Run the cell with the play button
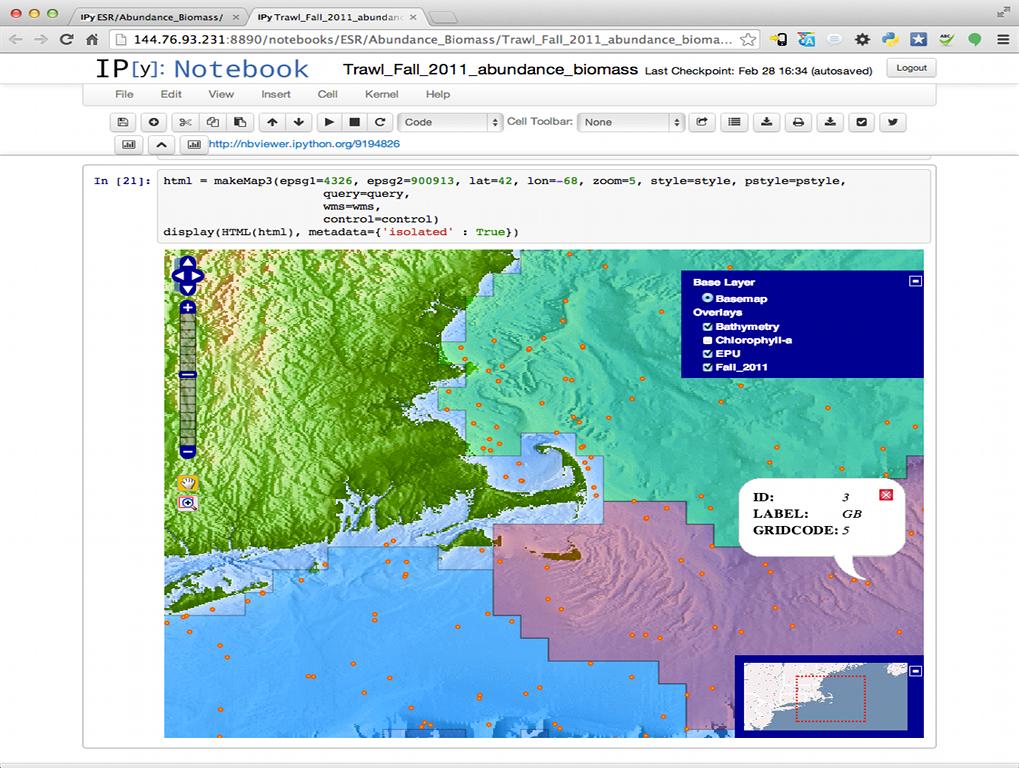Viewport: 1019px width, 768px height. 329,122
